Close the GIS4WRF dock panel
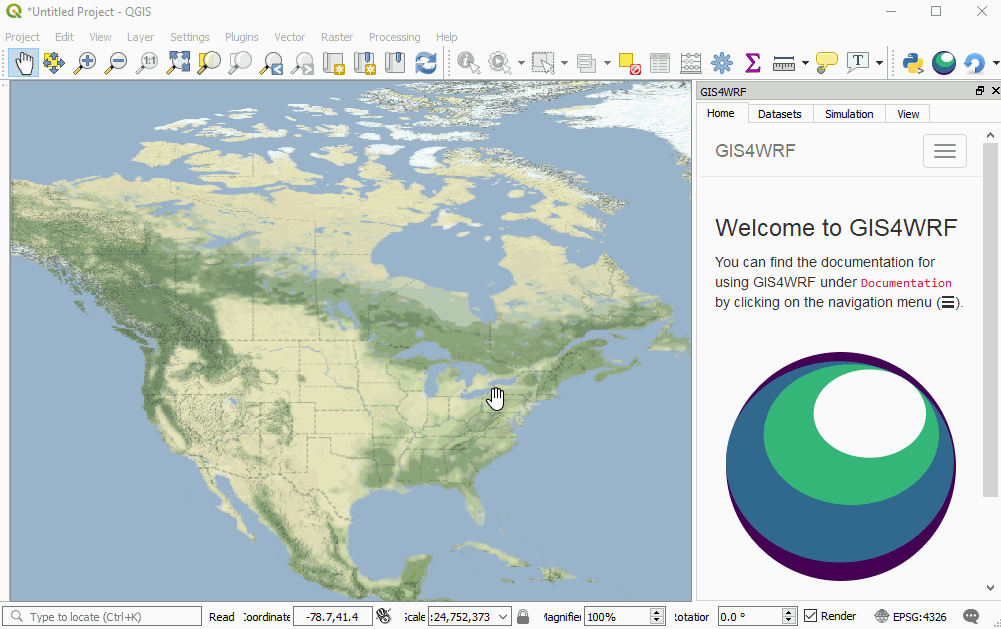1001x629 pixels. click(995, 91)
